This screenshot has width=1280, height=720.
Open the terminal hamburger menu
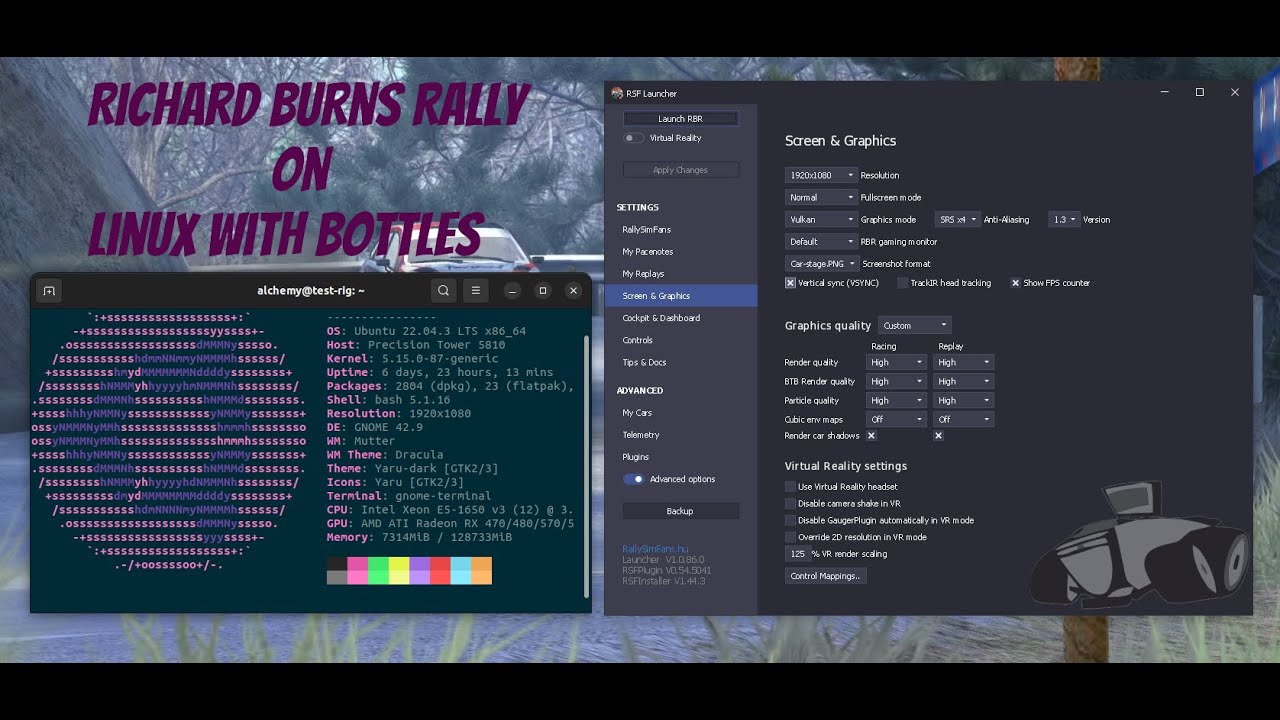pos(476,291)
